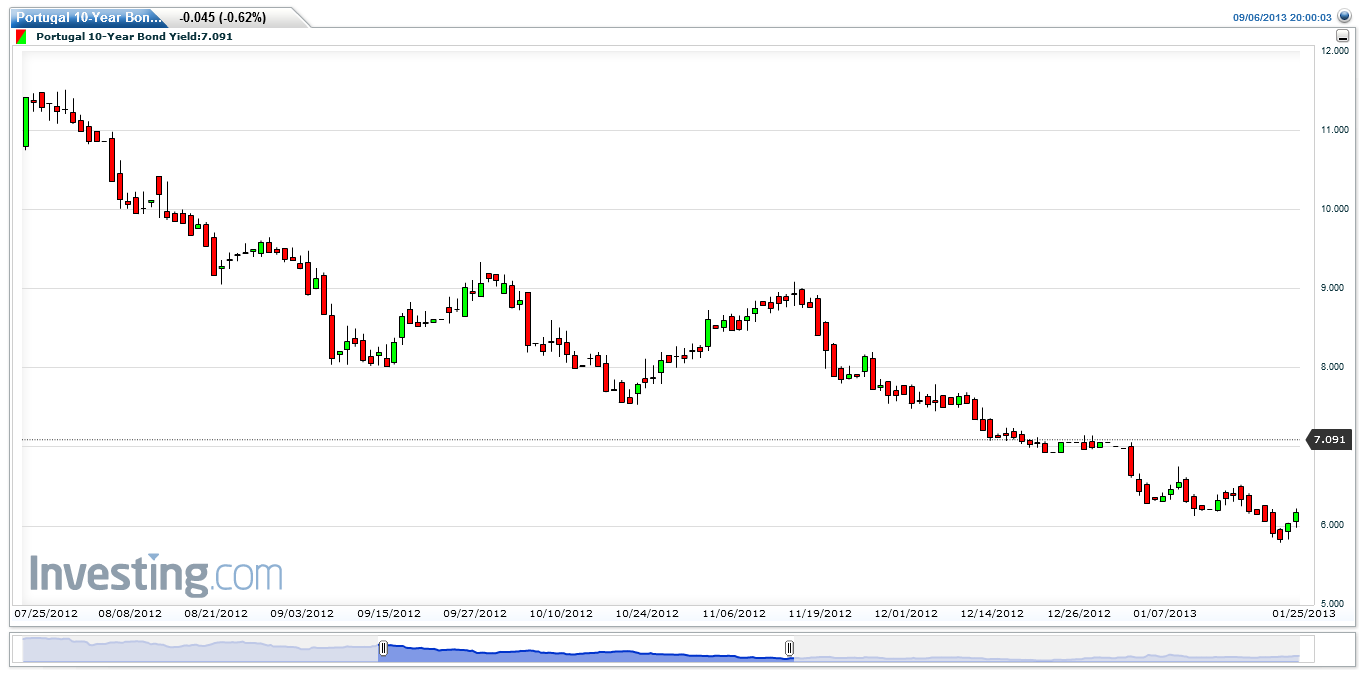Click the 7.091 current price label
The height and width of the screenshot is (675, 1366).
1330,439
